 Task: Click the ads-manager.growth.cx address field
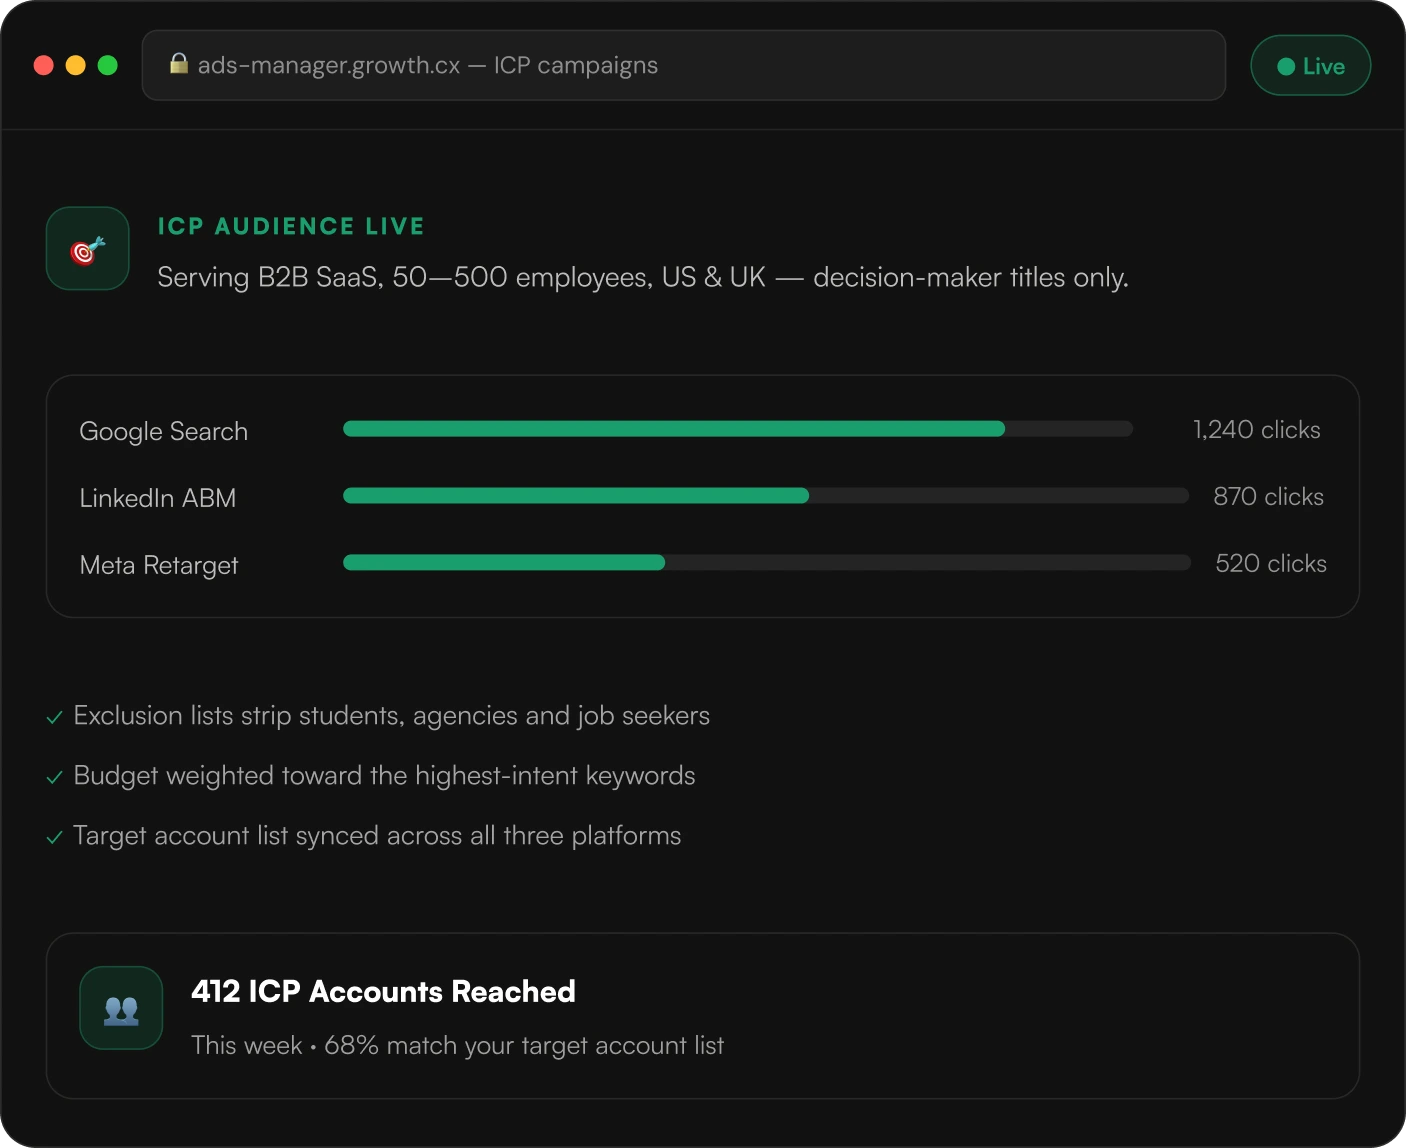684,65
